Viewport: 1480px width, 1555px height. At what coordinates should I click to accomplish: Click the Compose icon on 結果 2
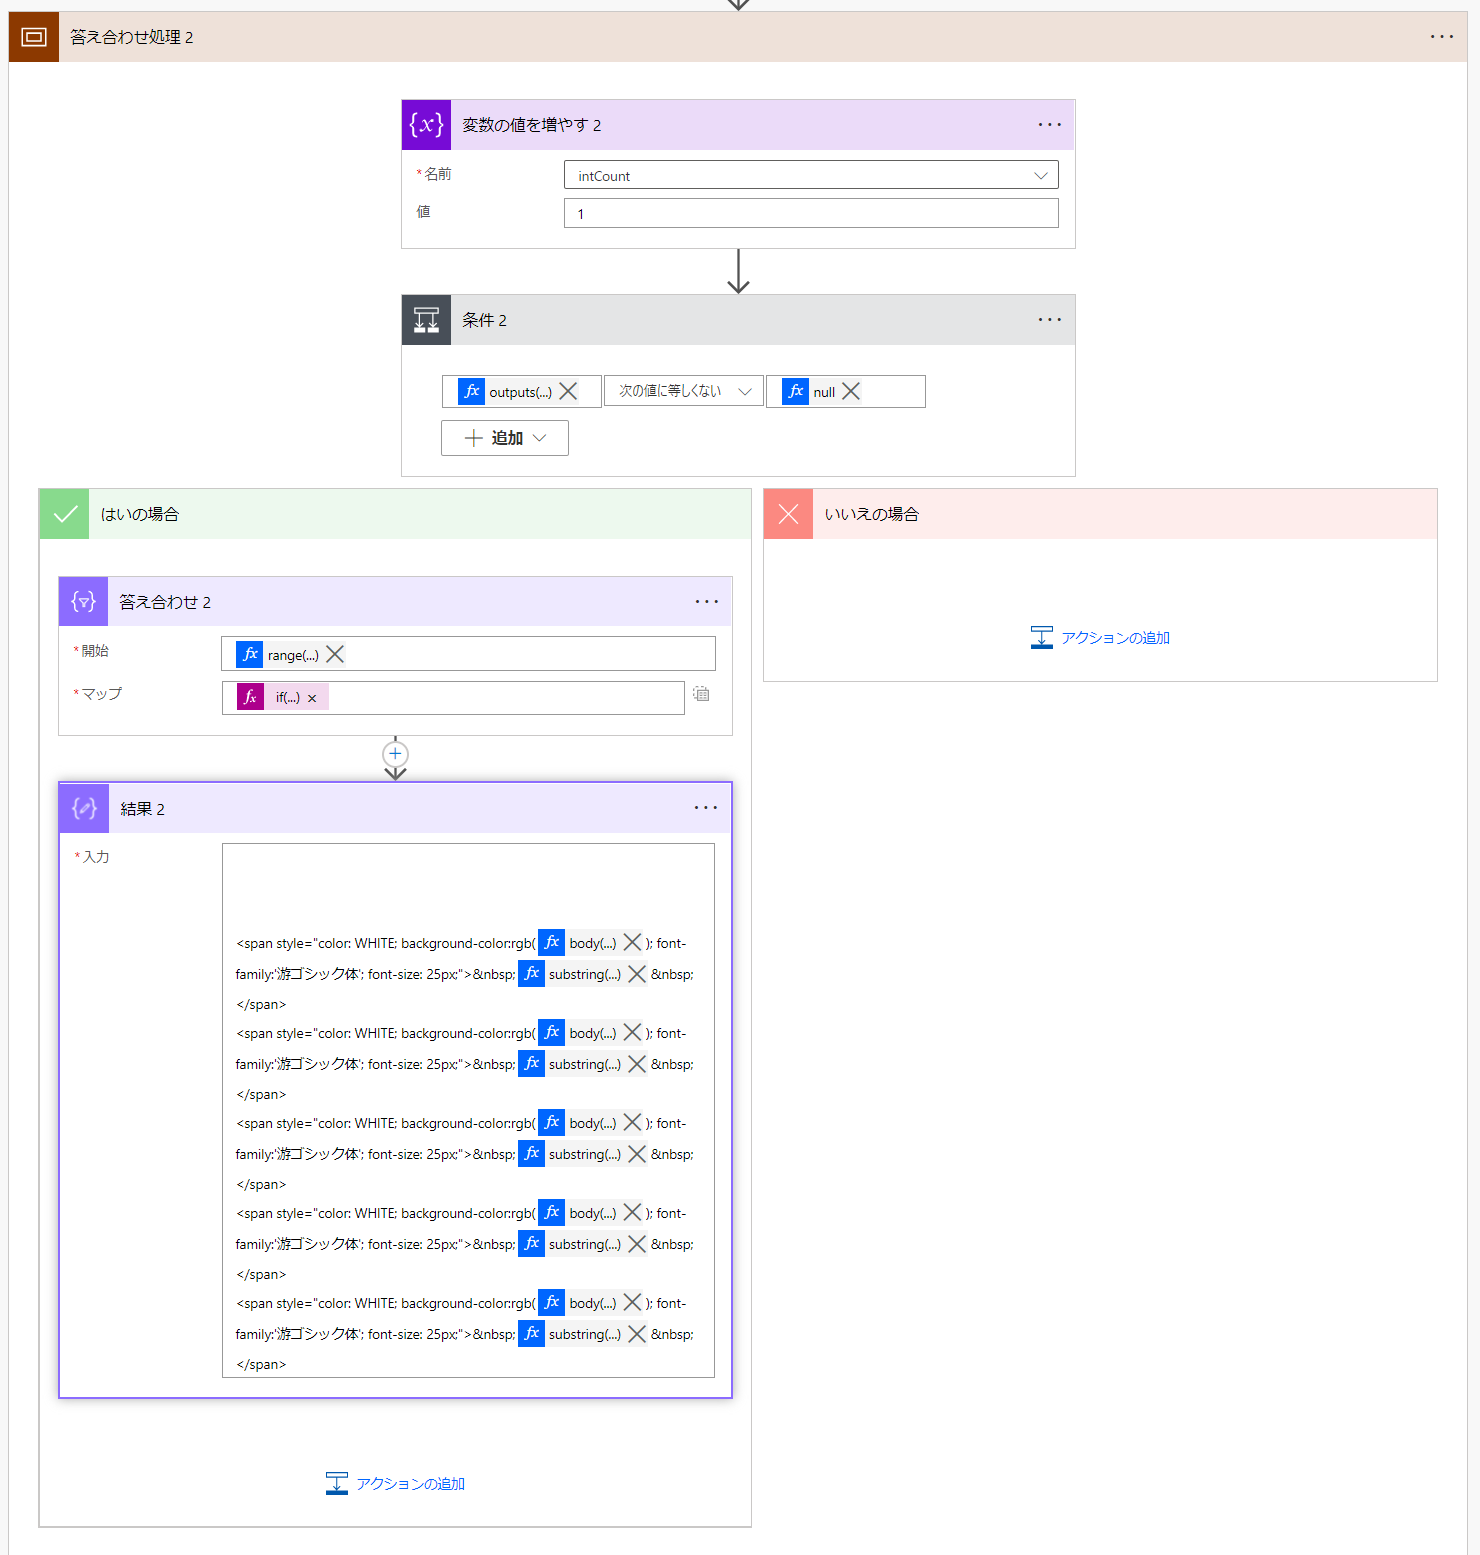pyautogui.click(x=84, y=808)
